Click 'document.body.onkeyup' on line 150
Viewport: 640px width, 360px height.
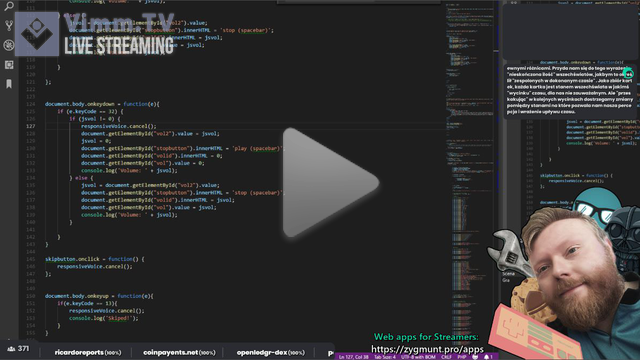coord(77,296)
